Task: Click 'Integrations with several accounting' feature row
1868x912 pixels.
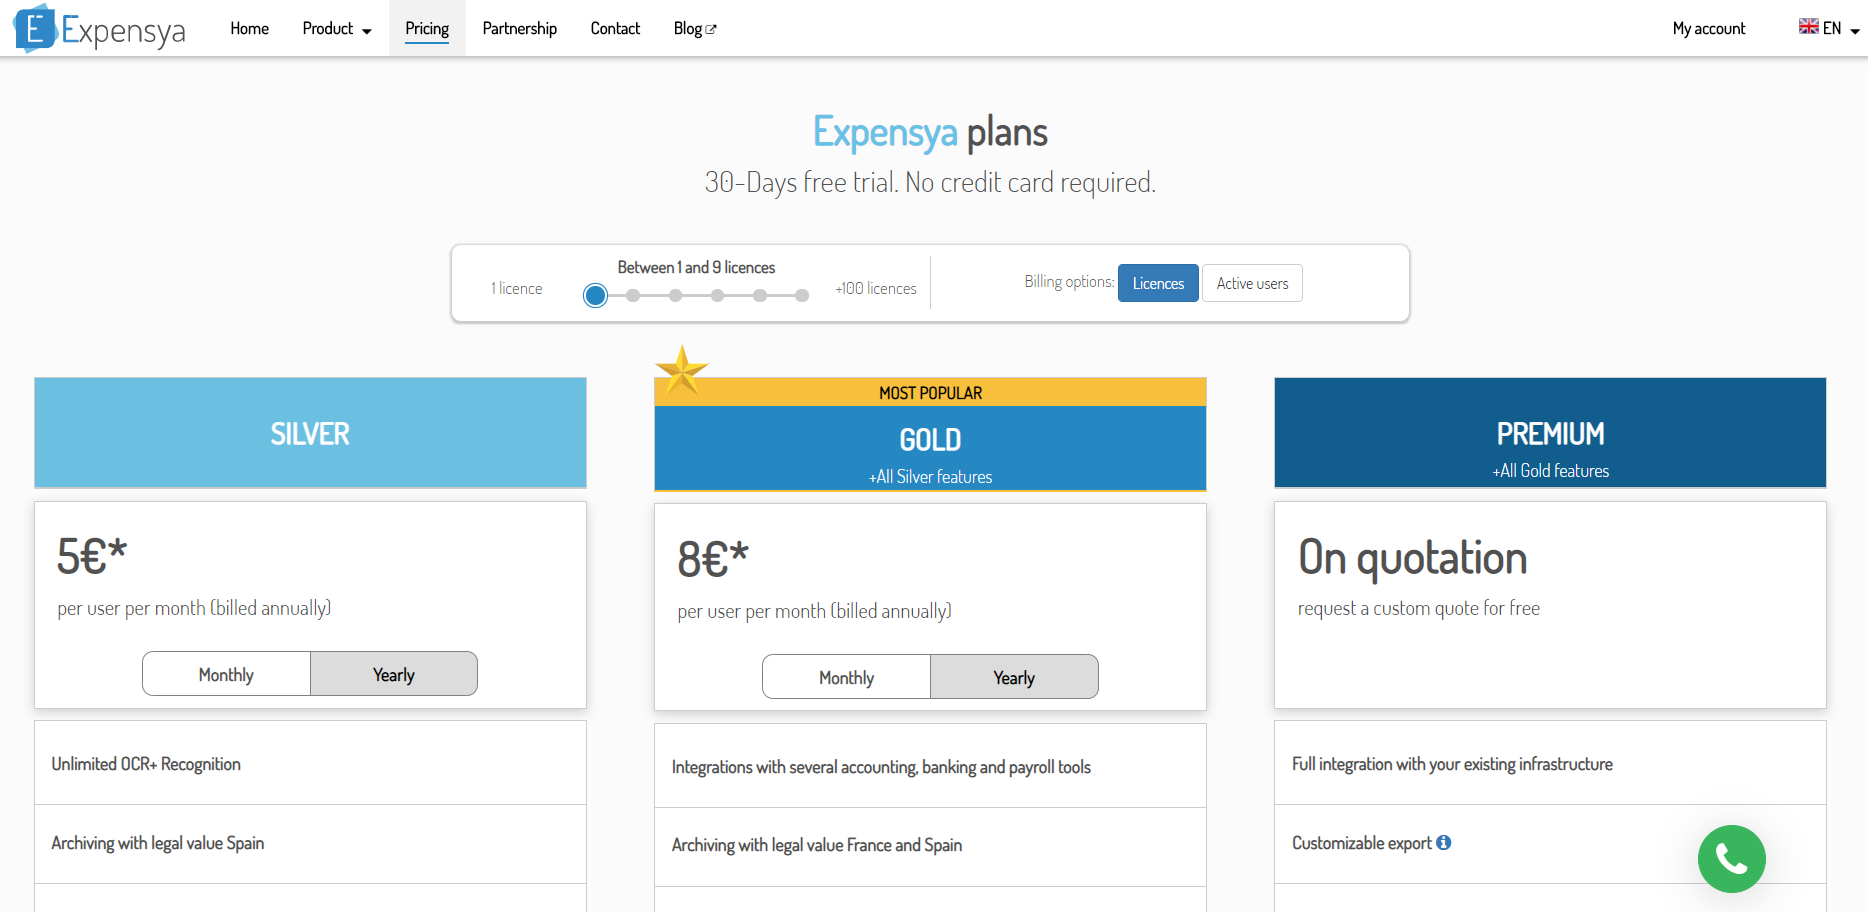Action: [x=930, y=767]
